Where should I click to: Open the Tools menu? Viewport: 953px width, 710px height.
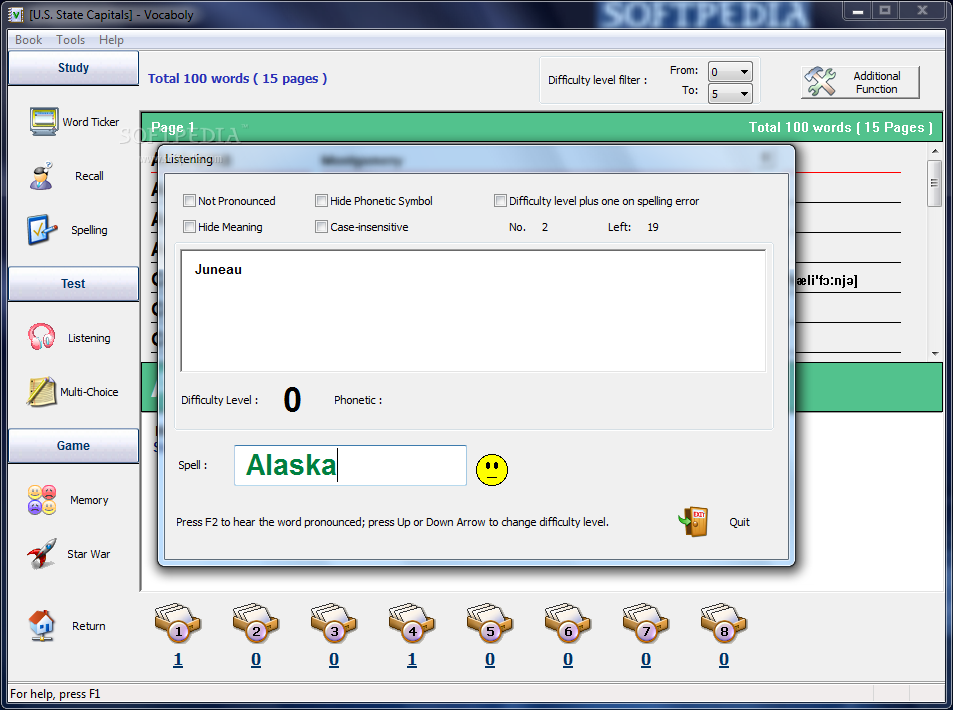click(x=71, y=40)
